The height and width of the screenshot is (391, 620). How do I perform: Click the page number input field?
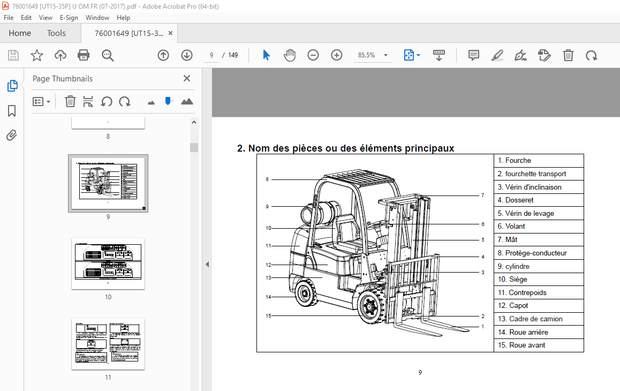[x=212, y=55]
